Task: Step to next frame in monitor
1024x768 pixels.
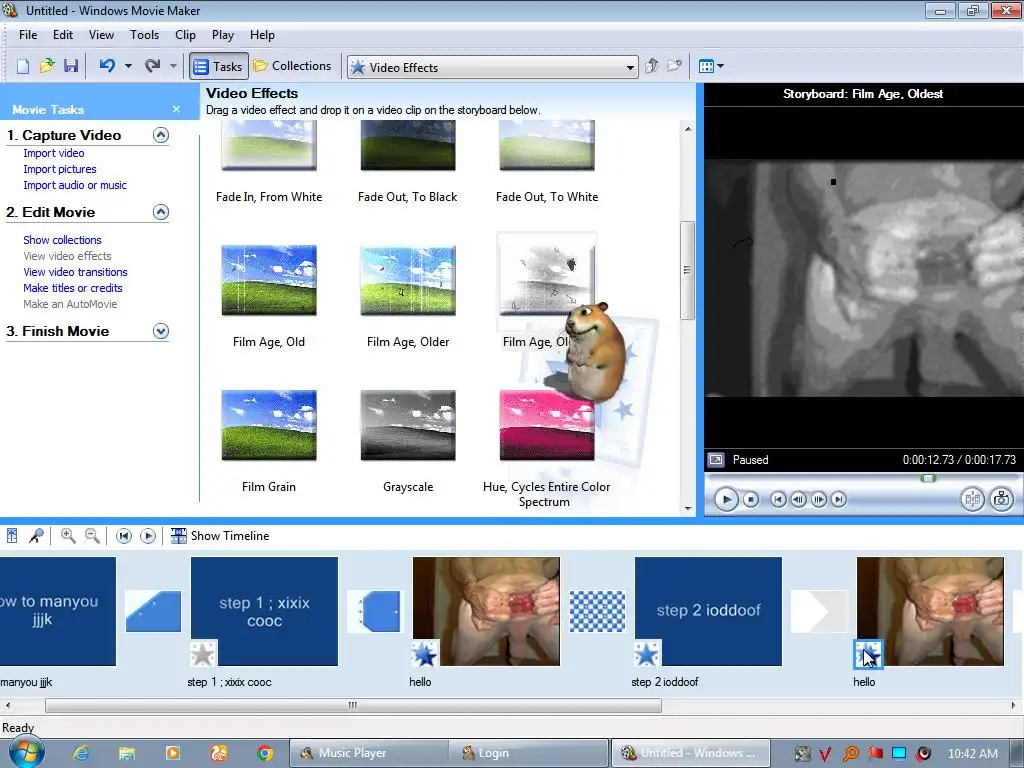Action: click(818, 500)
